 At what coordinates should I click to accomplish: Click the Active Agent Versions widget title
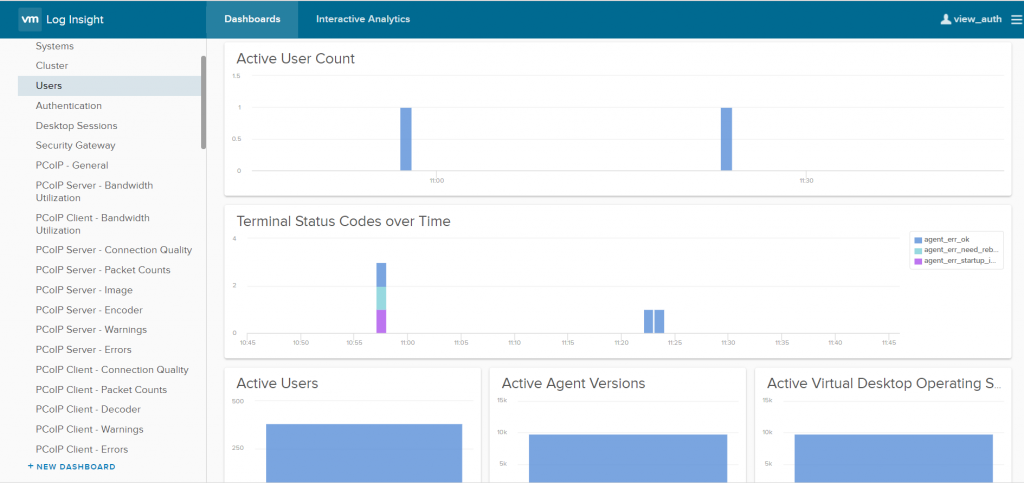[x=573, y=383]
